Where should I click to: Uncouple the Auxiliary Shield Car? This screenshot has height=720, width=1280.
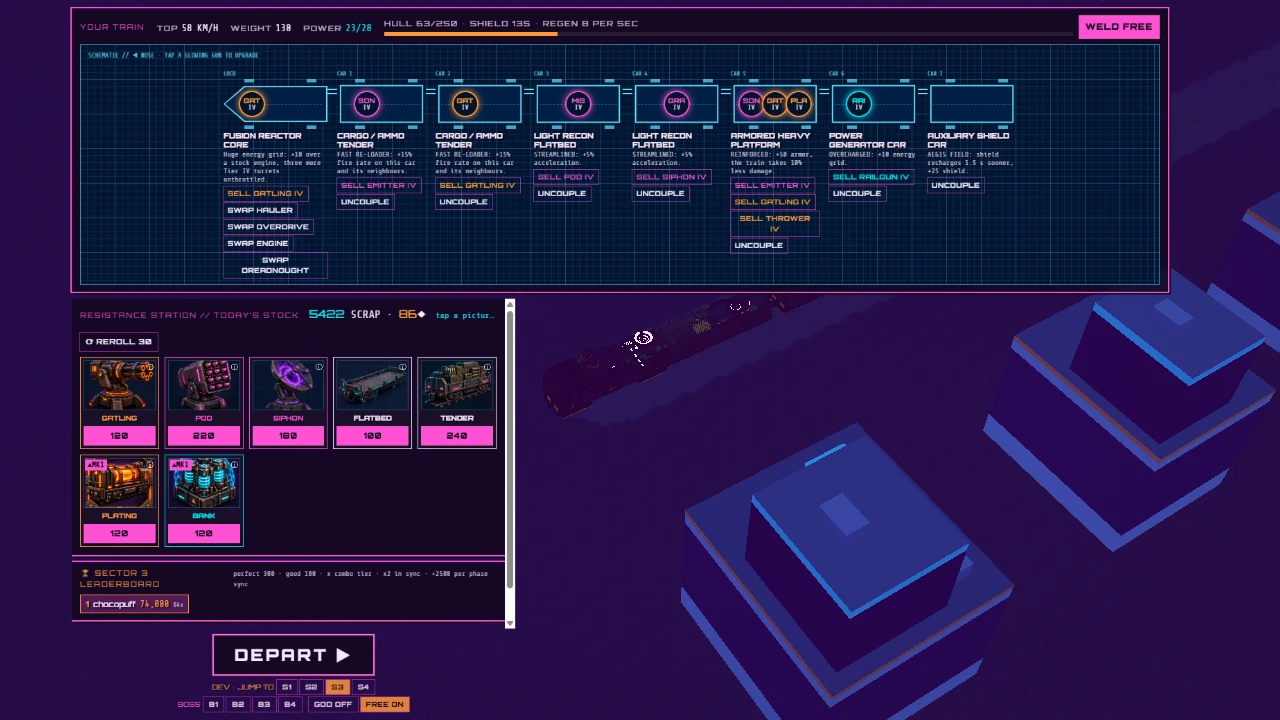[x=955, y=185]
